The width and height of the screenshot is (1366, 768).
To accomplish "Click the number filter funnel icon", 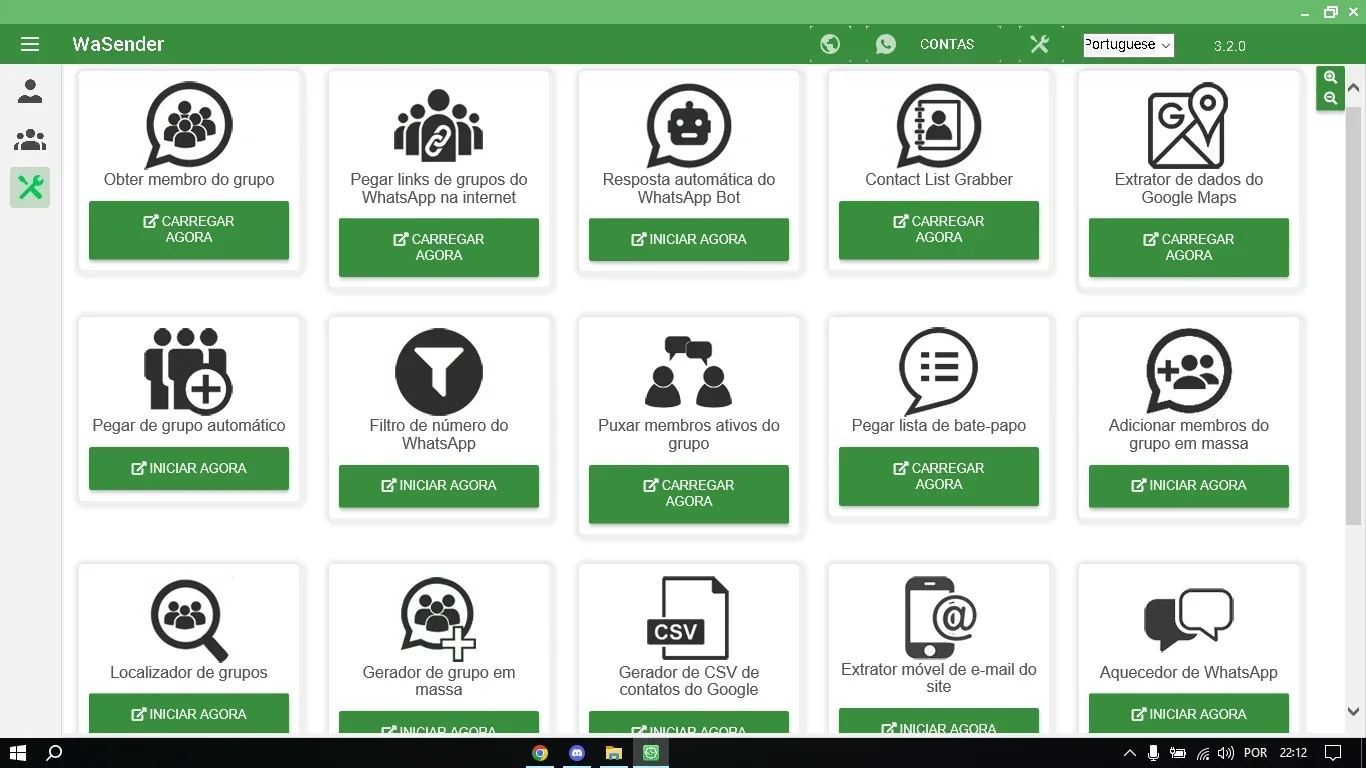I will tap(439, 372).
